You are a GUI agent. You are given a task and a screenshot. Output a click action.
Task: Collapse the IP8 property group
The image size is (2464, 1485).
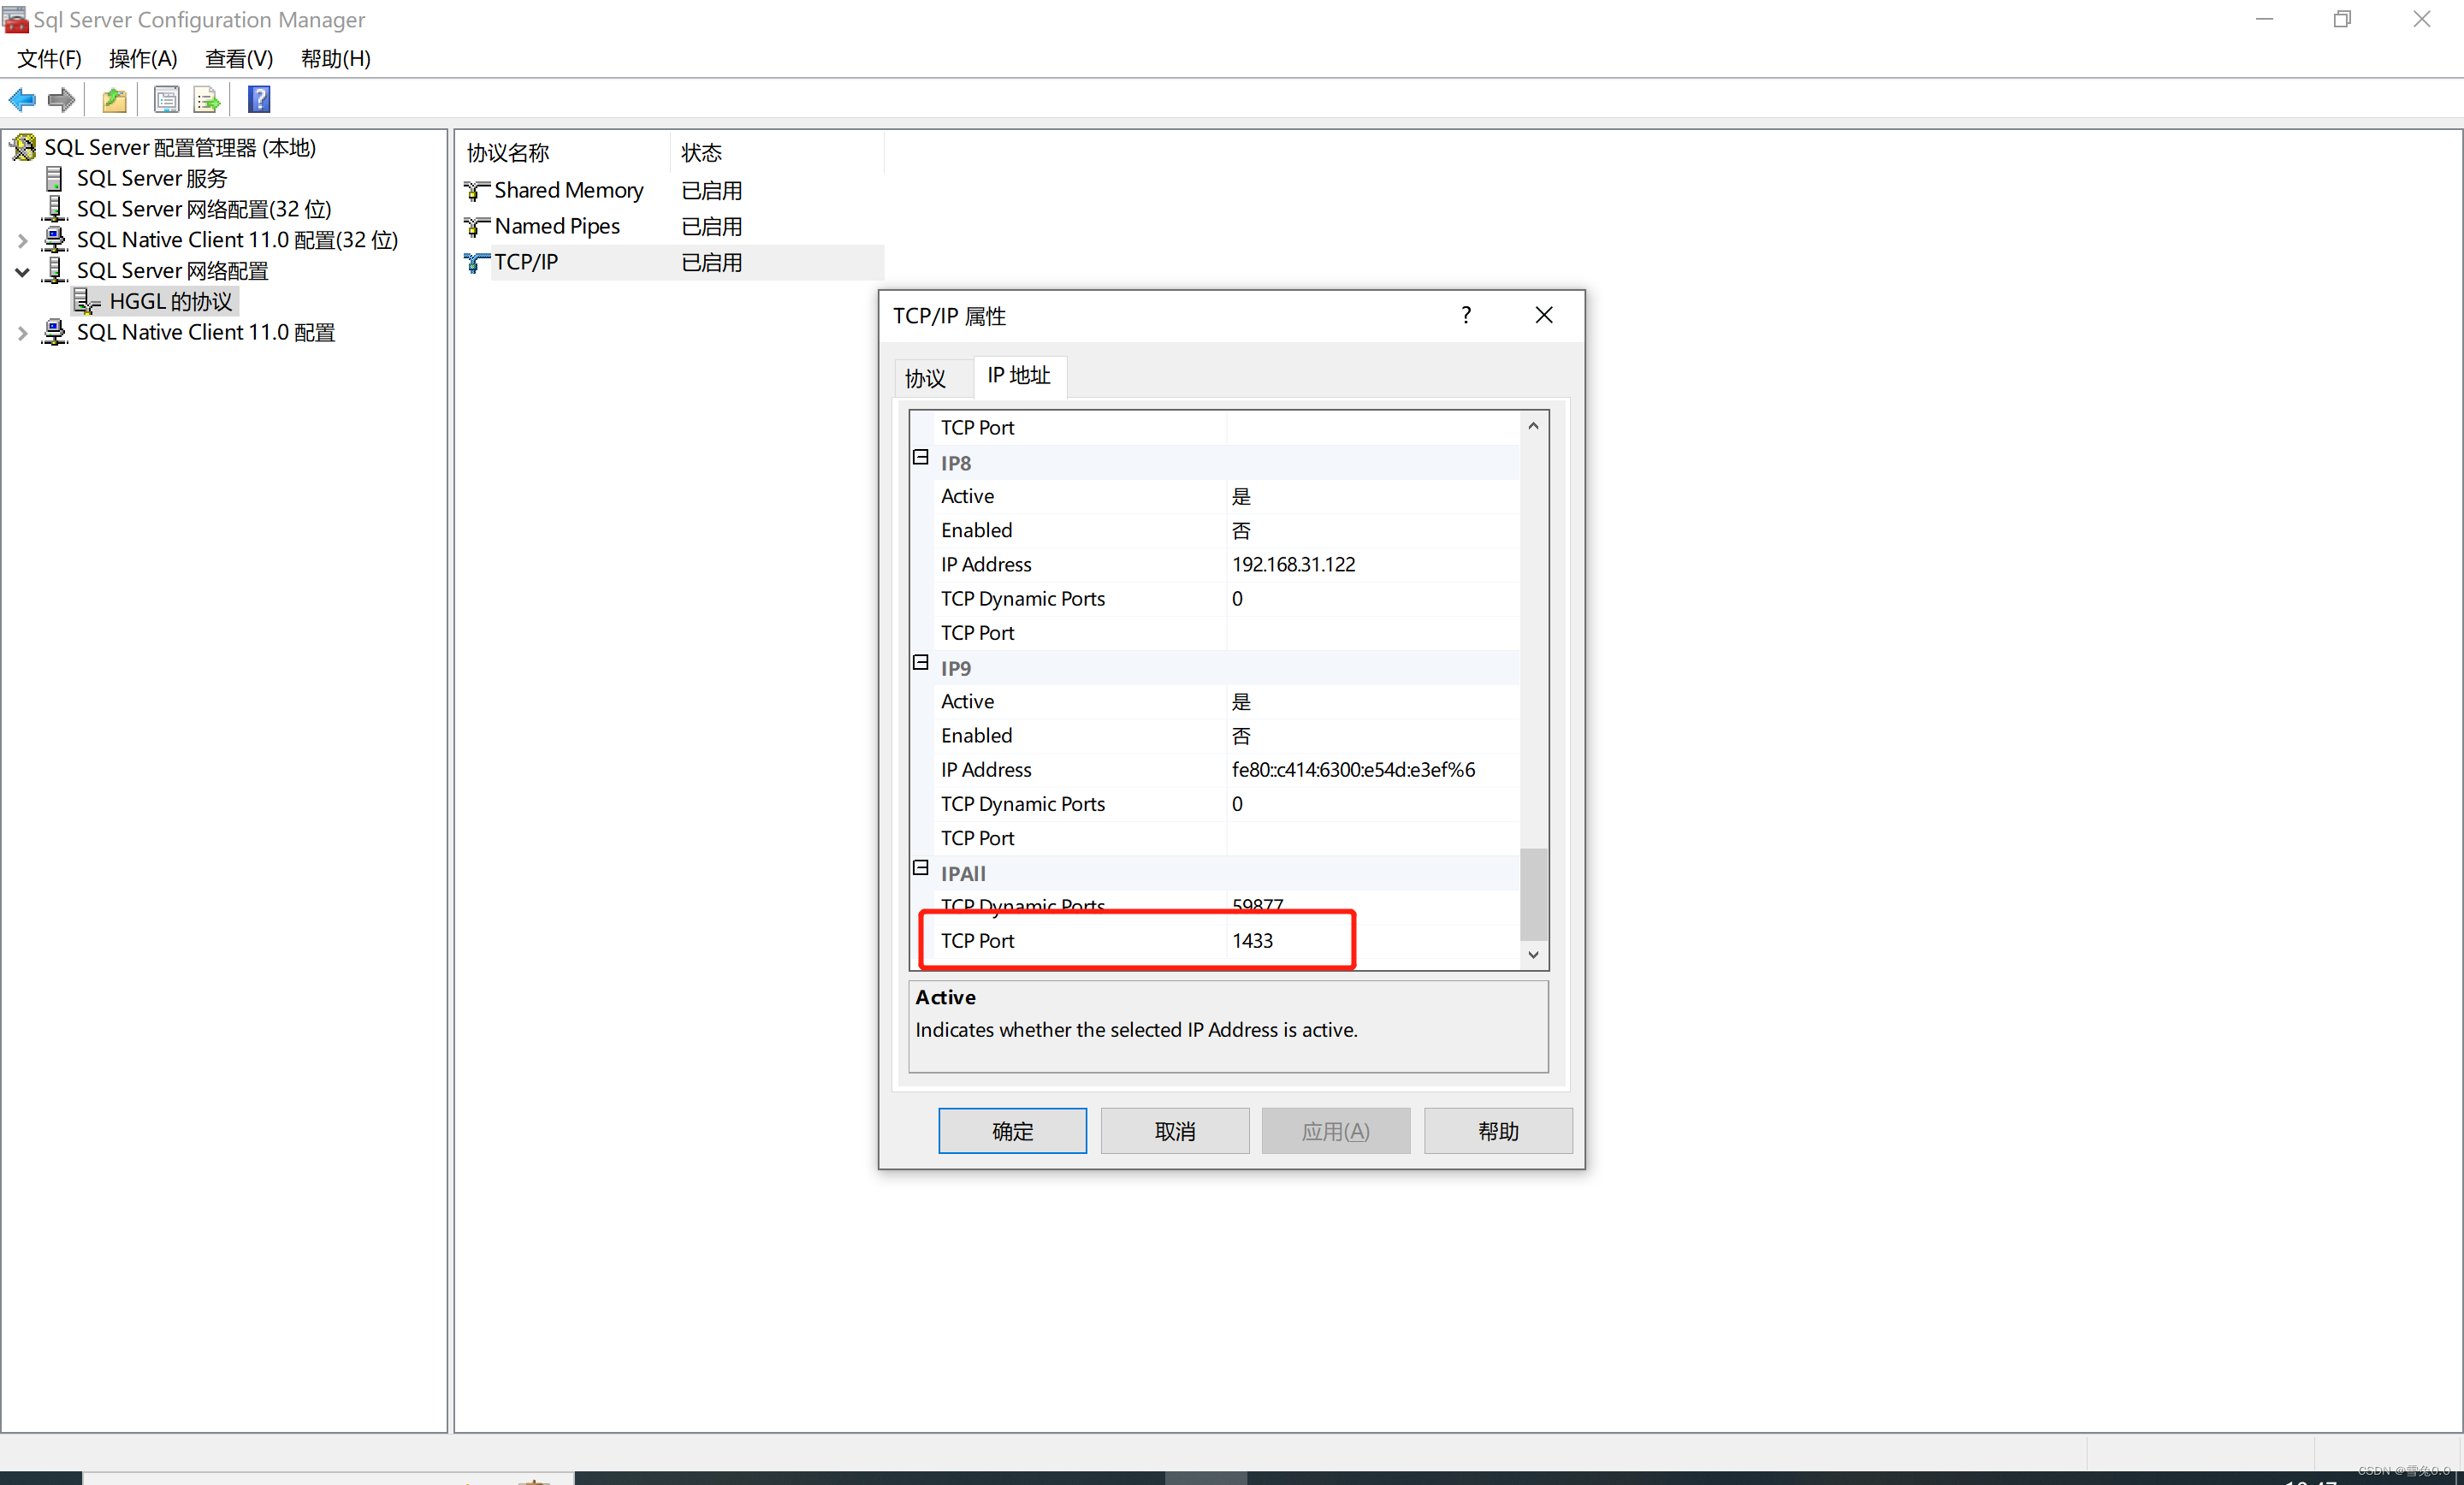pyautogui.click(x=921, y=458)
